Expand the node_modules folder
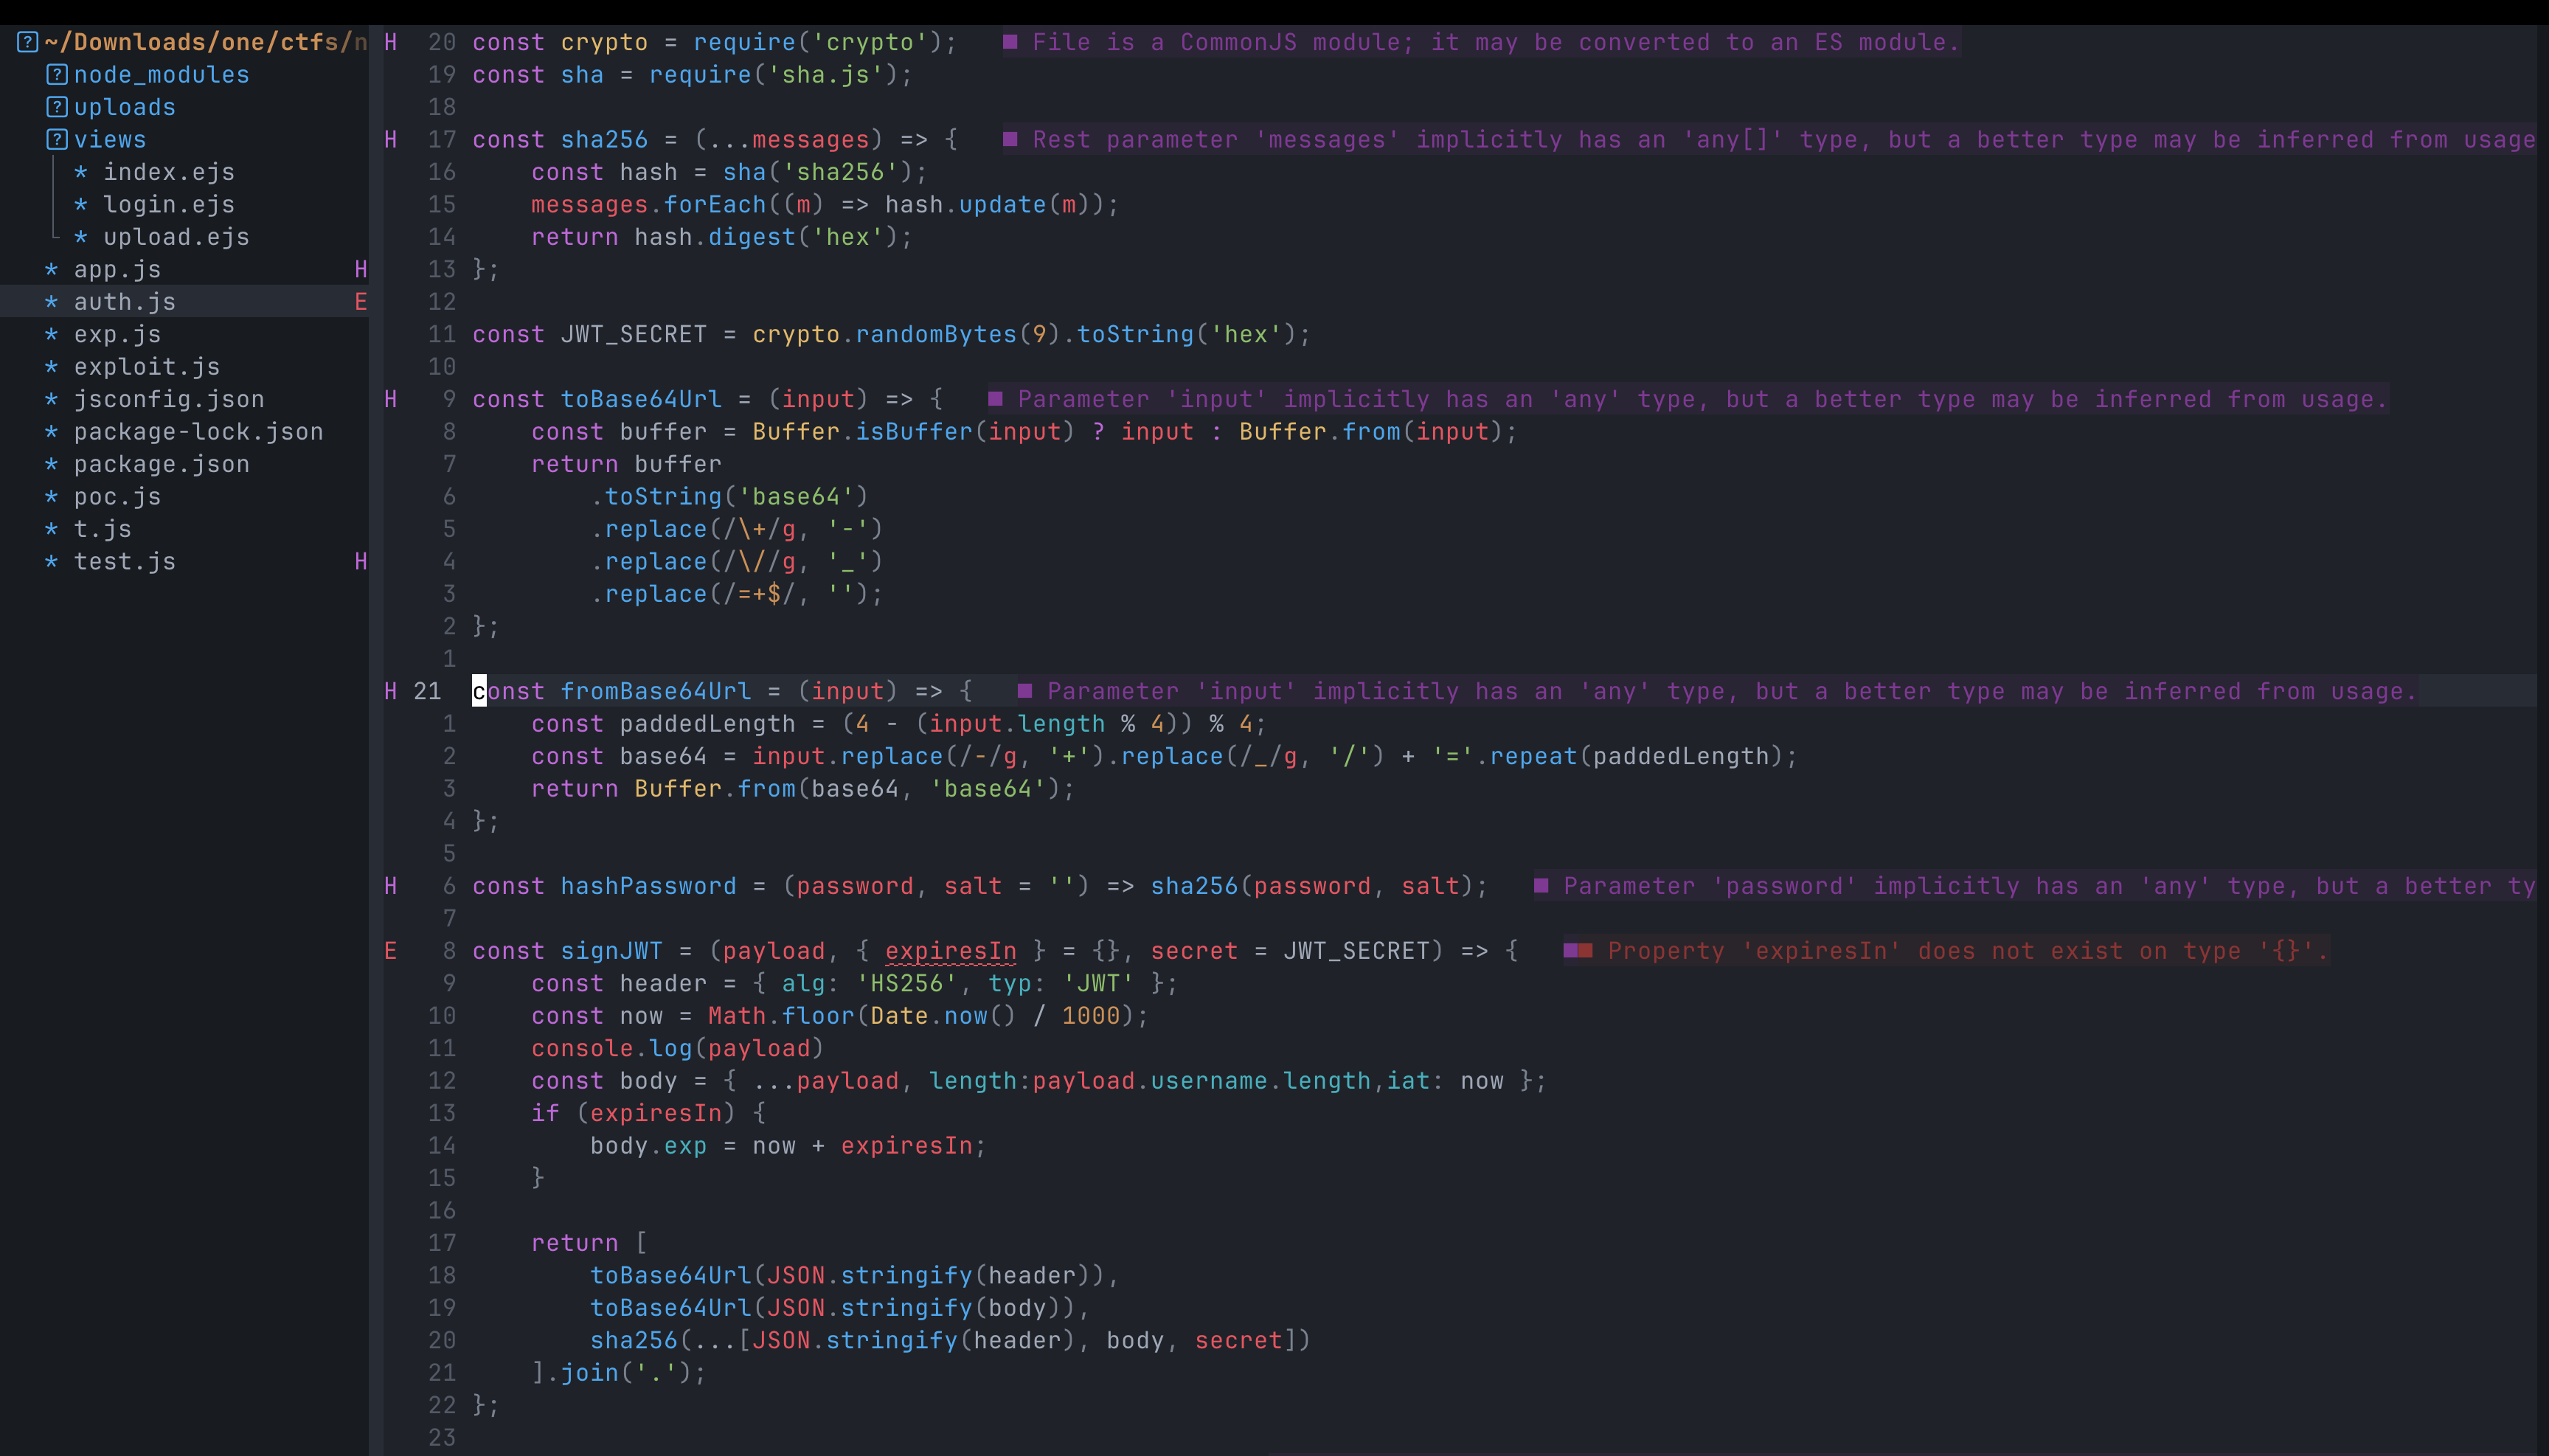The height and width of the screenshot is (1456, 2549). 162,74
